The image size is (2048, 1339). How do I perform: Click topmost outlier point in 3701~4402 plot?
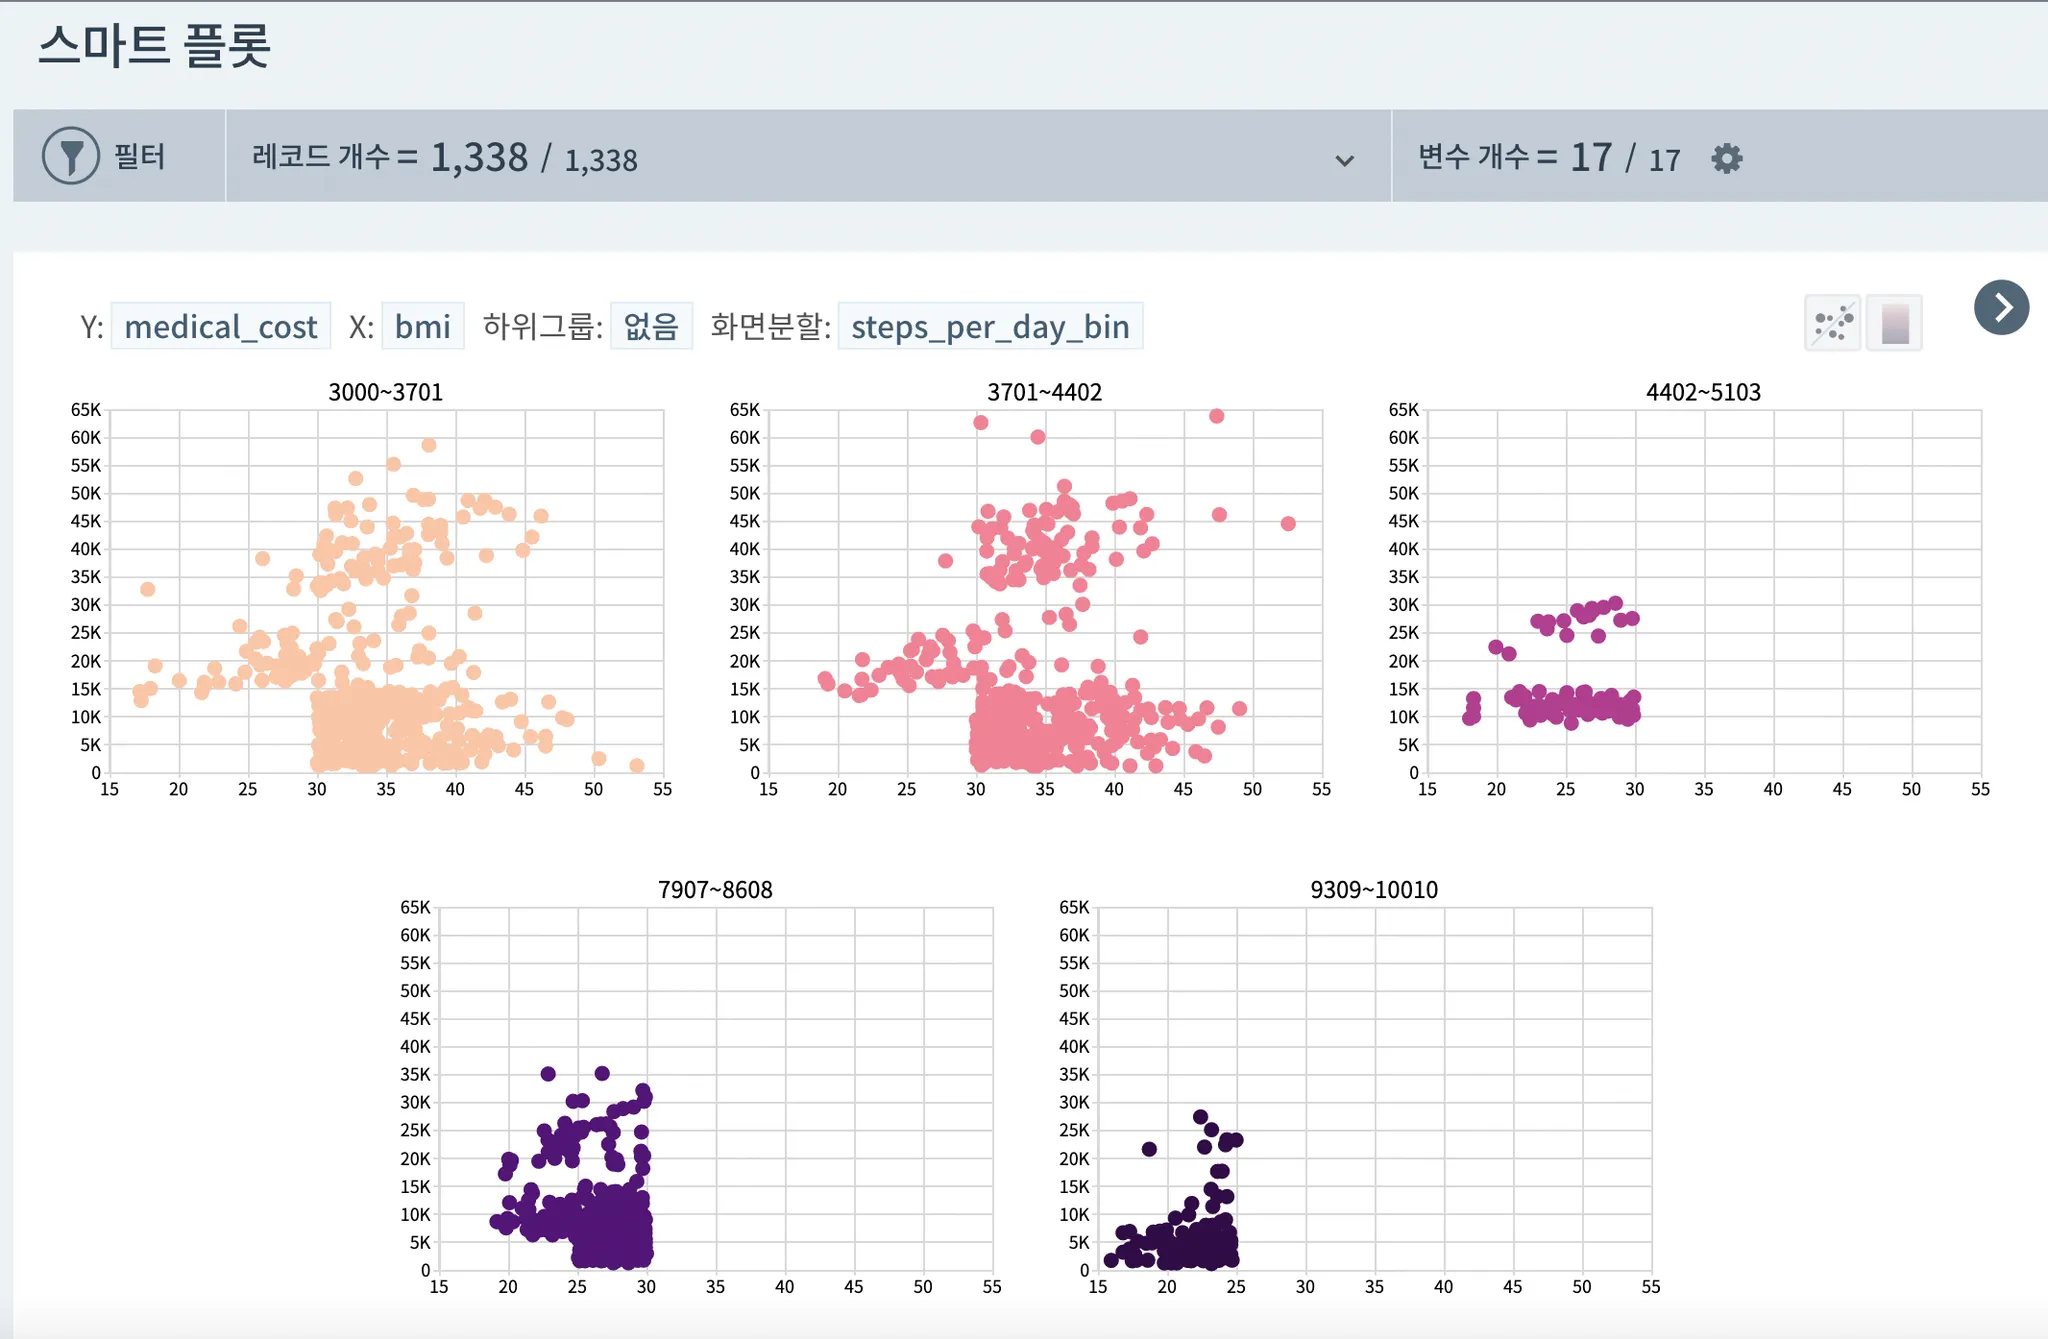1216,416
